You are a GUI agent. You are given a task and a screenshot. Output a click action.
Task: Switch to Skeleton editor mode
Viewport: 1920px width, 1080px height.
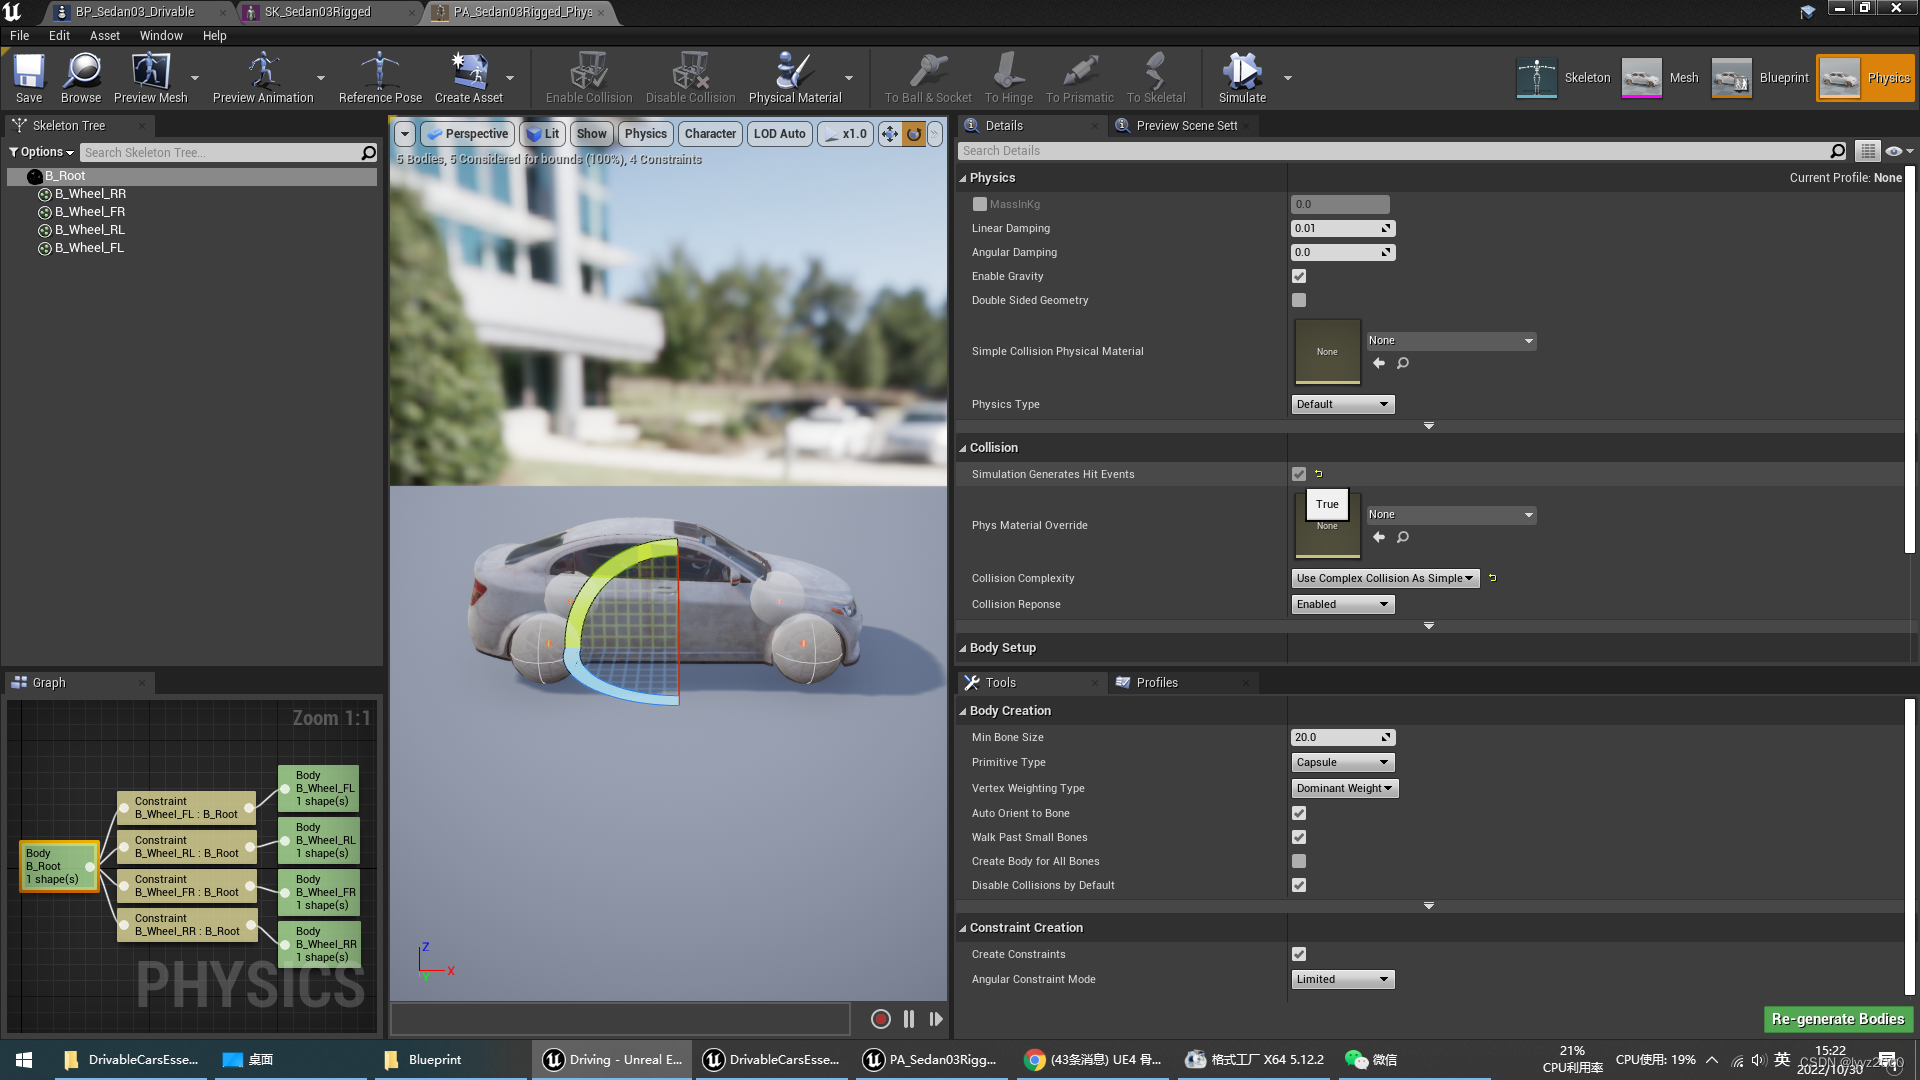(x=1564, y=78)
